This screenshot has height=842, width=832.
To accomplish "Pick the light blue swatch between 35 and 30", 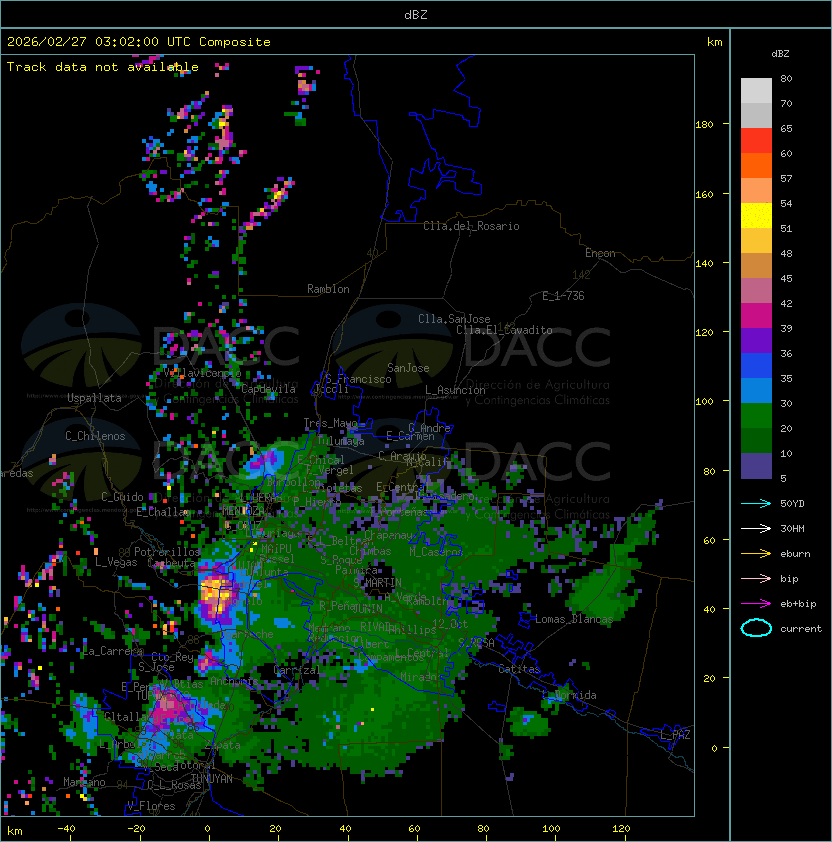I will 756,390.
